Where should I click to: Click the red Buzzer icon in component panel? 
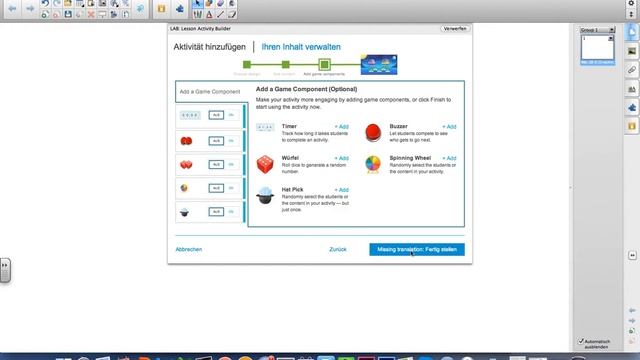click(373, 133)
